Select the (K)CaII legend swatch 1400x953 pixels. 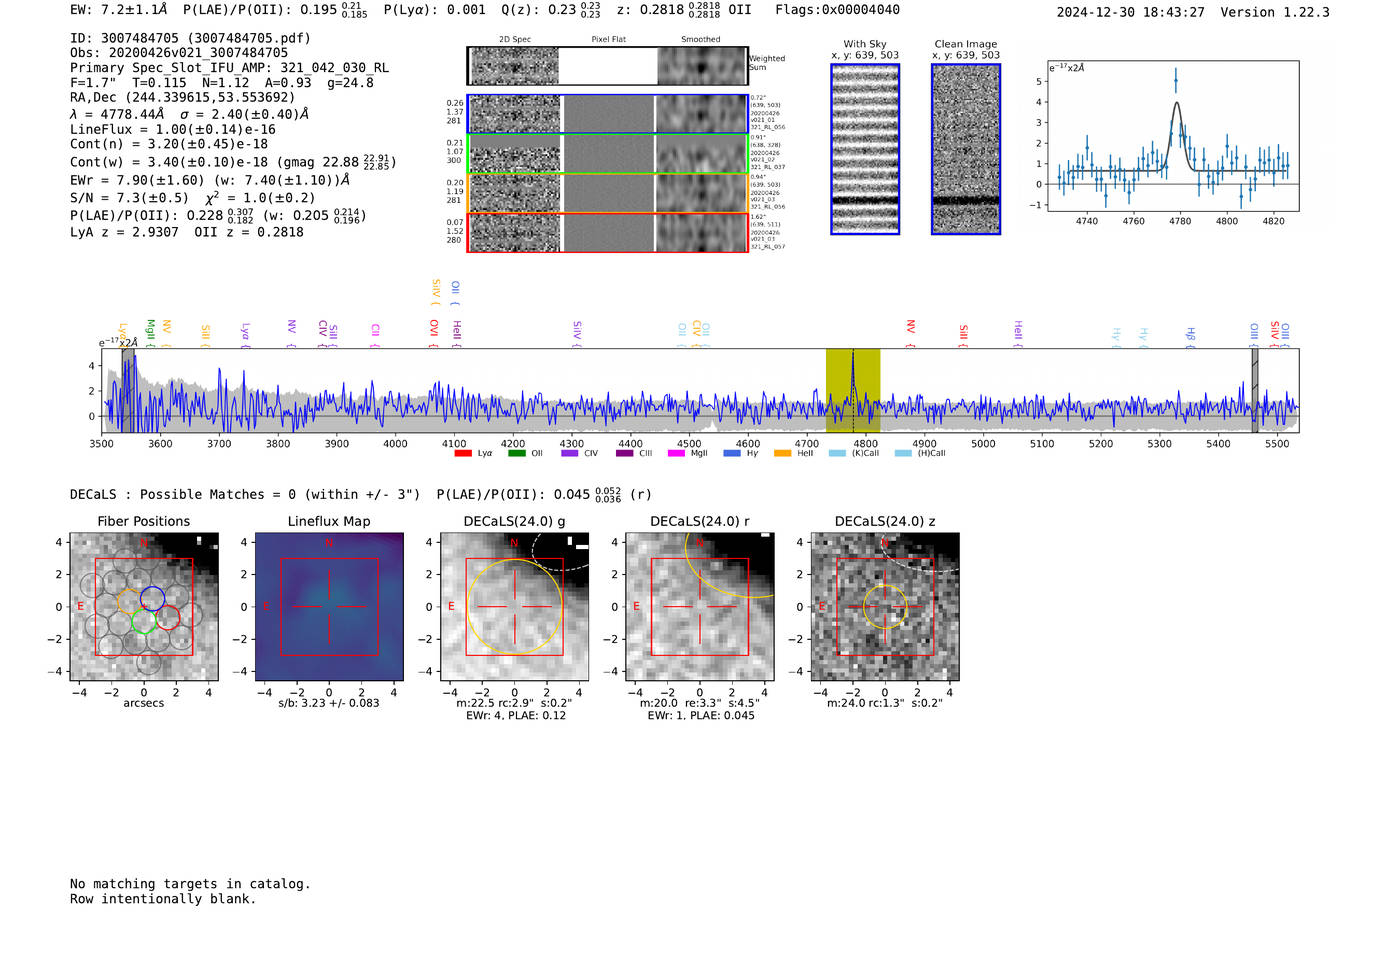coord(837,453)
